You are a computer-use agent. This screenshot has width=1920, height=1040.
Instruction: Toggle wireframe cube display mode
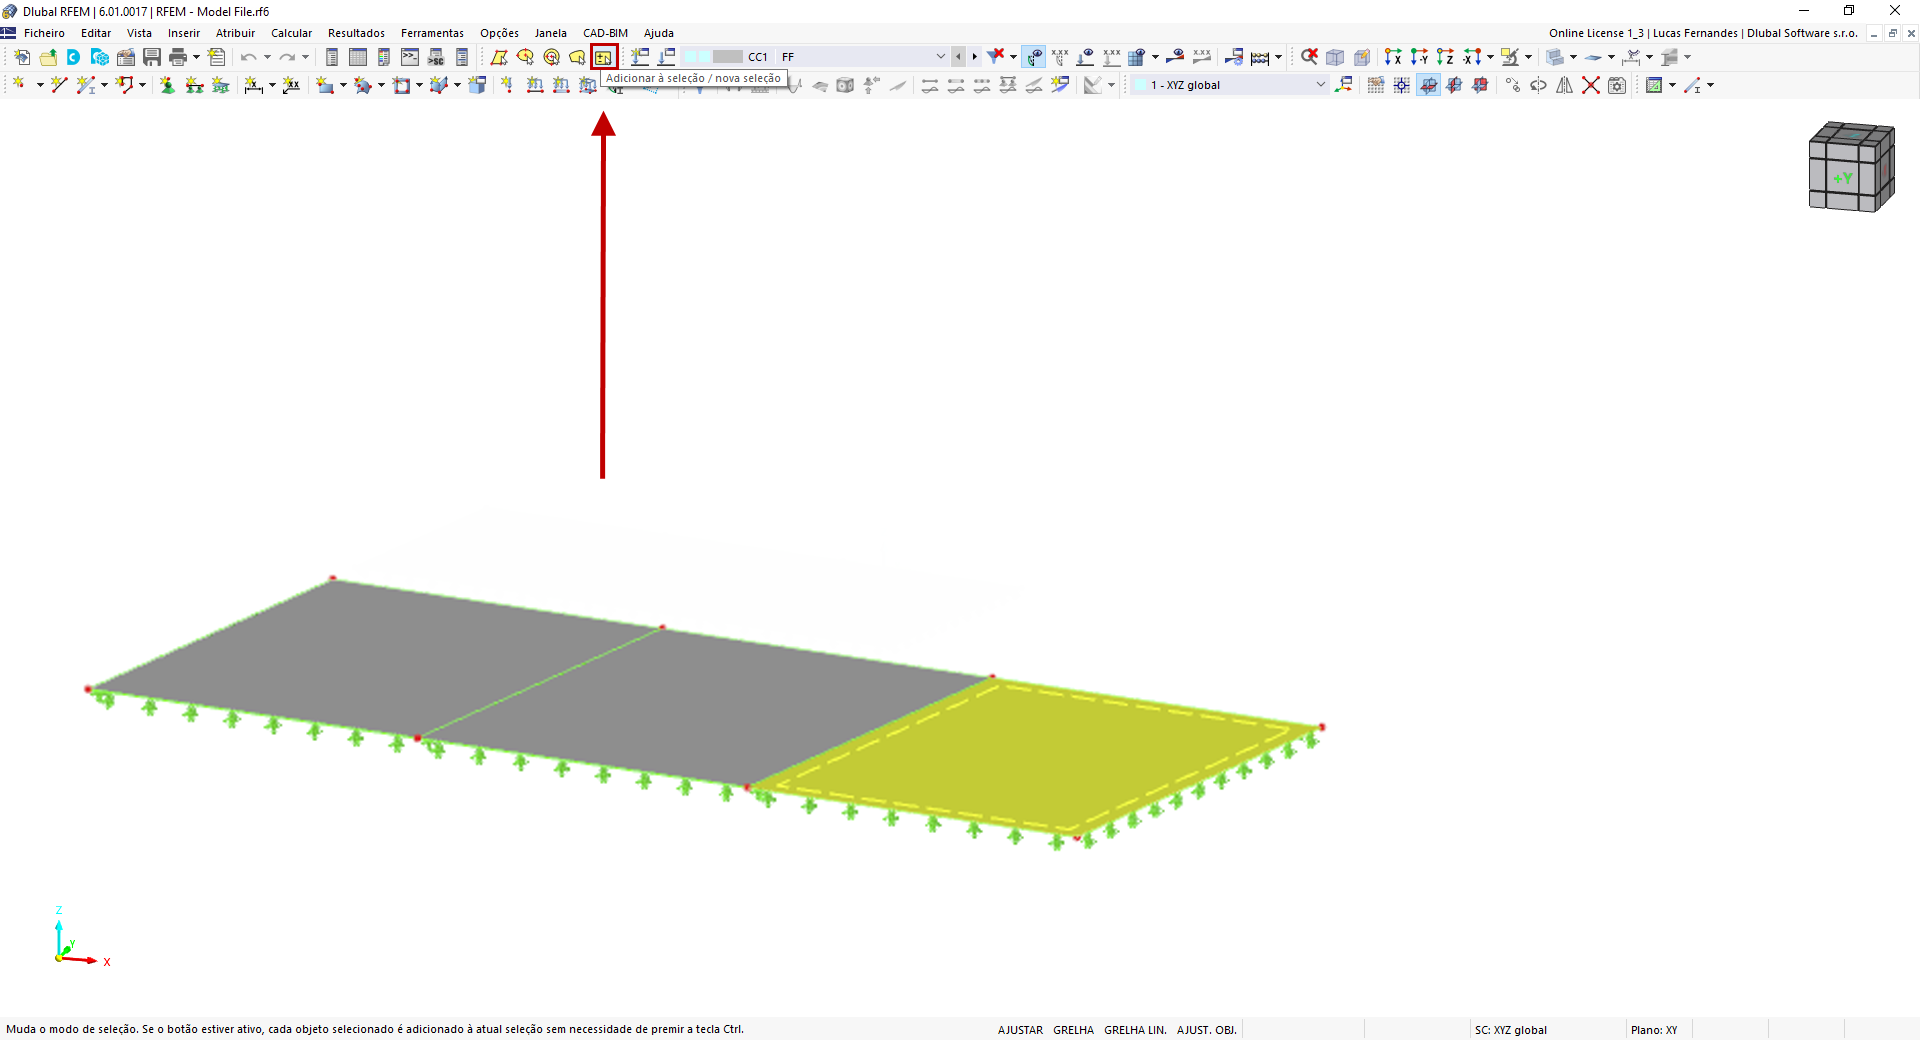pyautogui.click(x=1335, y=57)
